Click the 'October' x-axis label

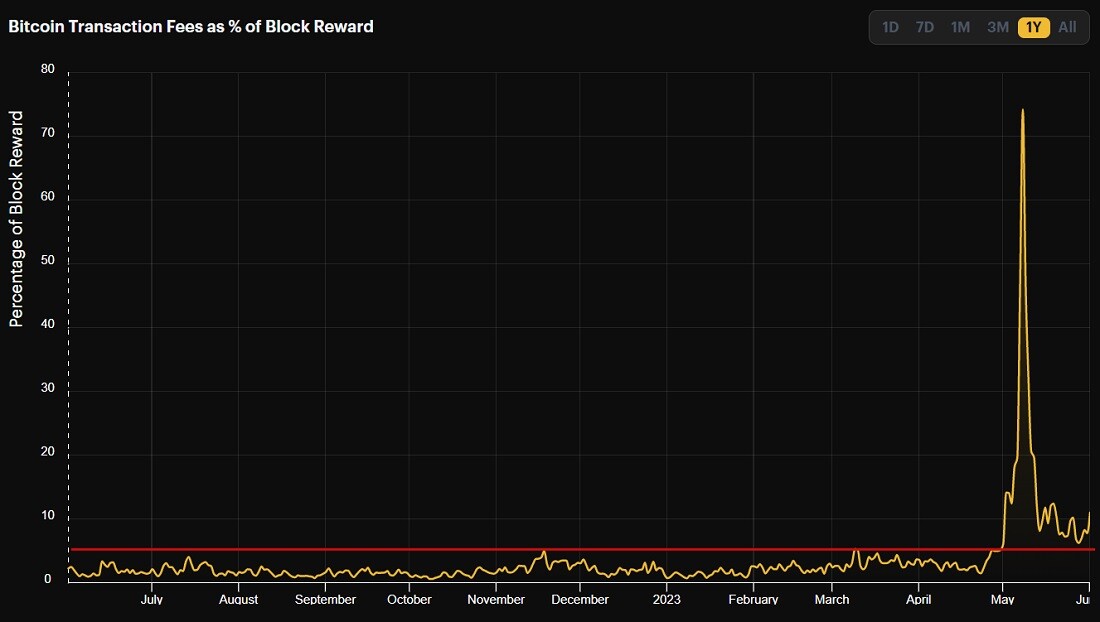point(410,600)
